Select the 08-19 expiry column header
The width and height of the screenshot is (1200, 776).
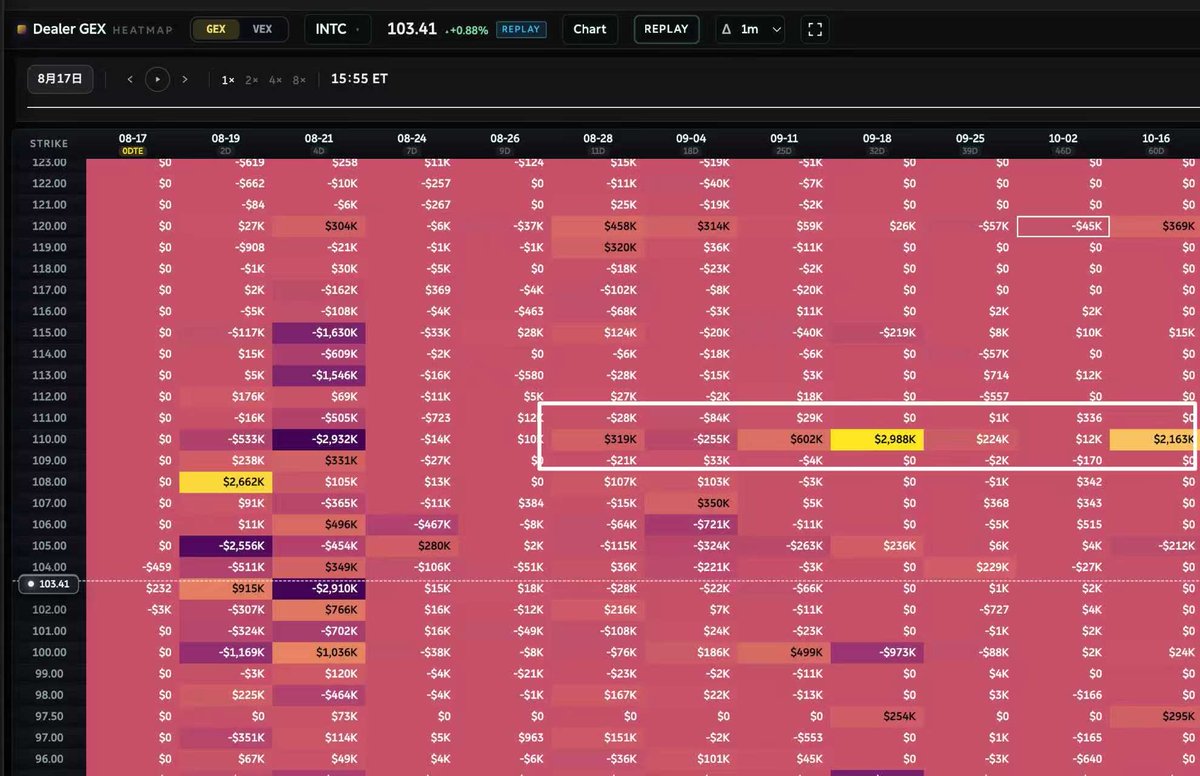click(x=226, y=143)
